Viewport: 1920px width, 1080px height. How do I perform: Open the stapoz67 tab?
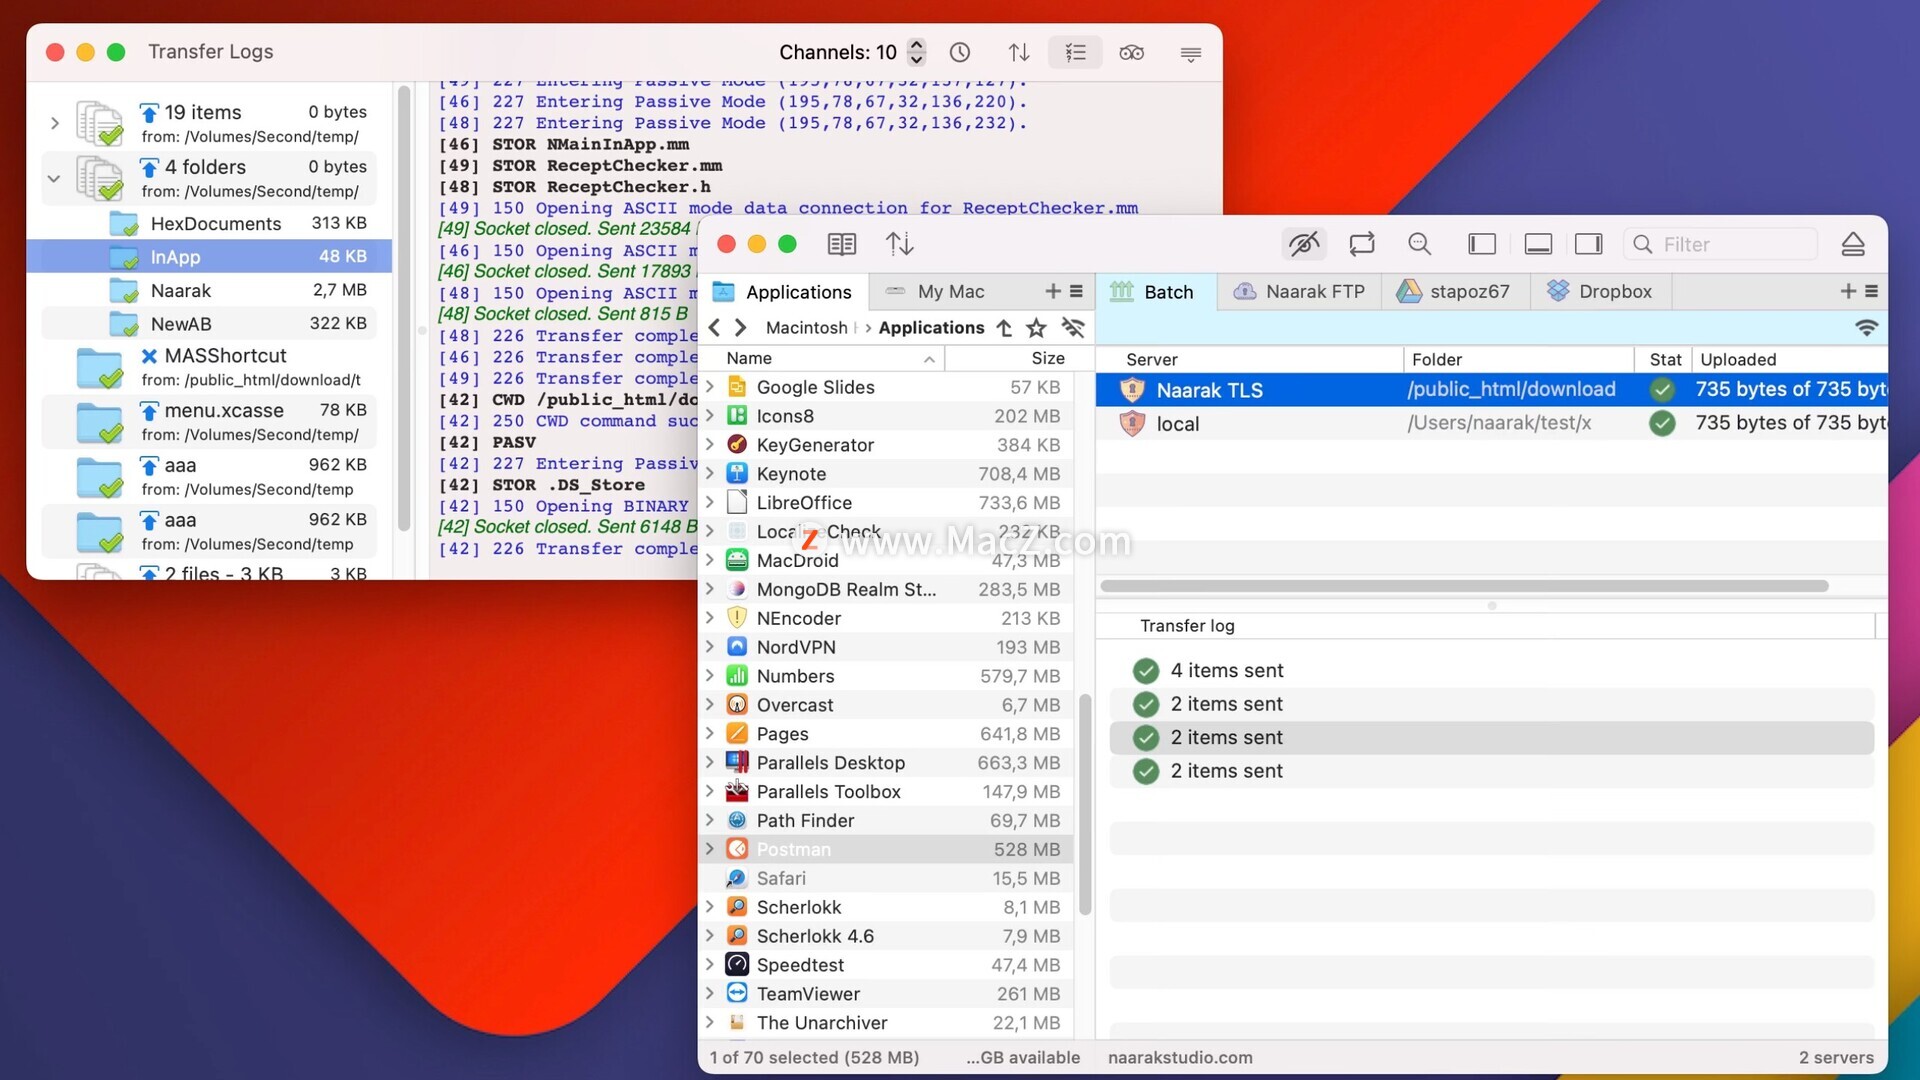tap(1453, 292)
